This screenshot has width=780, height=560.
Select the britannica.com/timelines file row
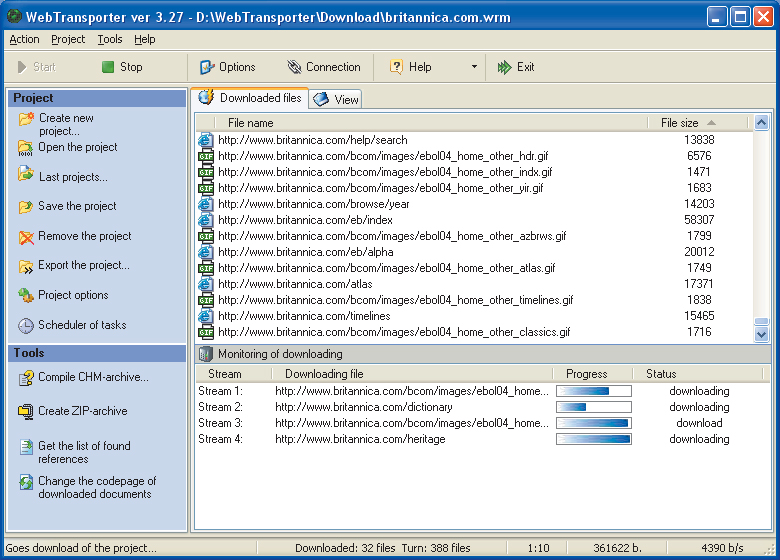pos(475,316)
